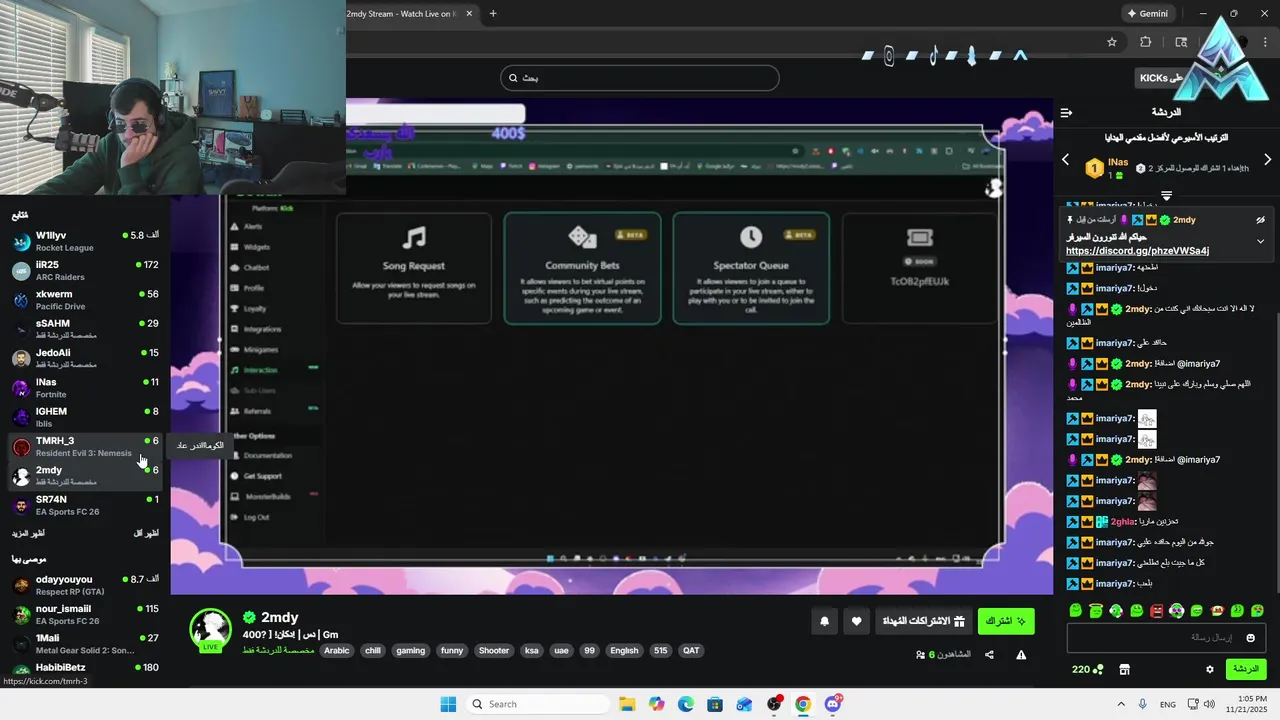Open the JedoAli channel in sidebar

[85, 358]
